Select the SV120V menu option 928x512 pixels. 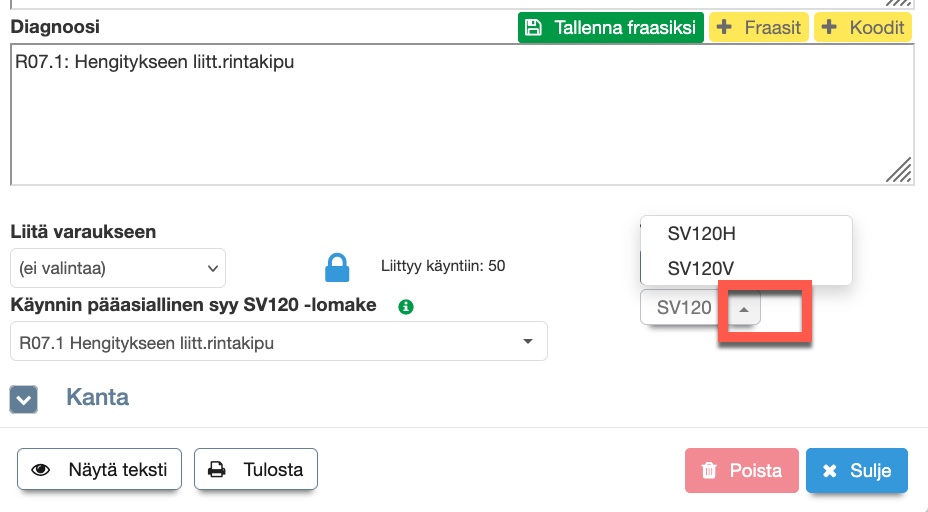click(702, 268)
